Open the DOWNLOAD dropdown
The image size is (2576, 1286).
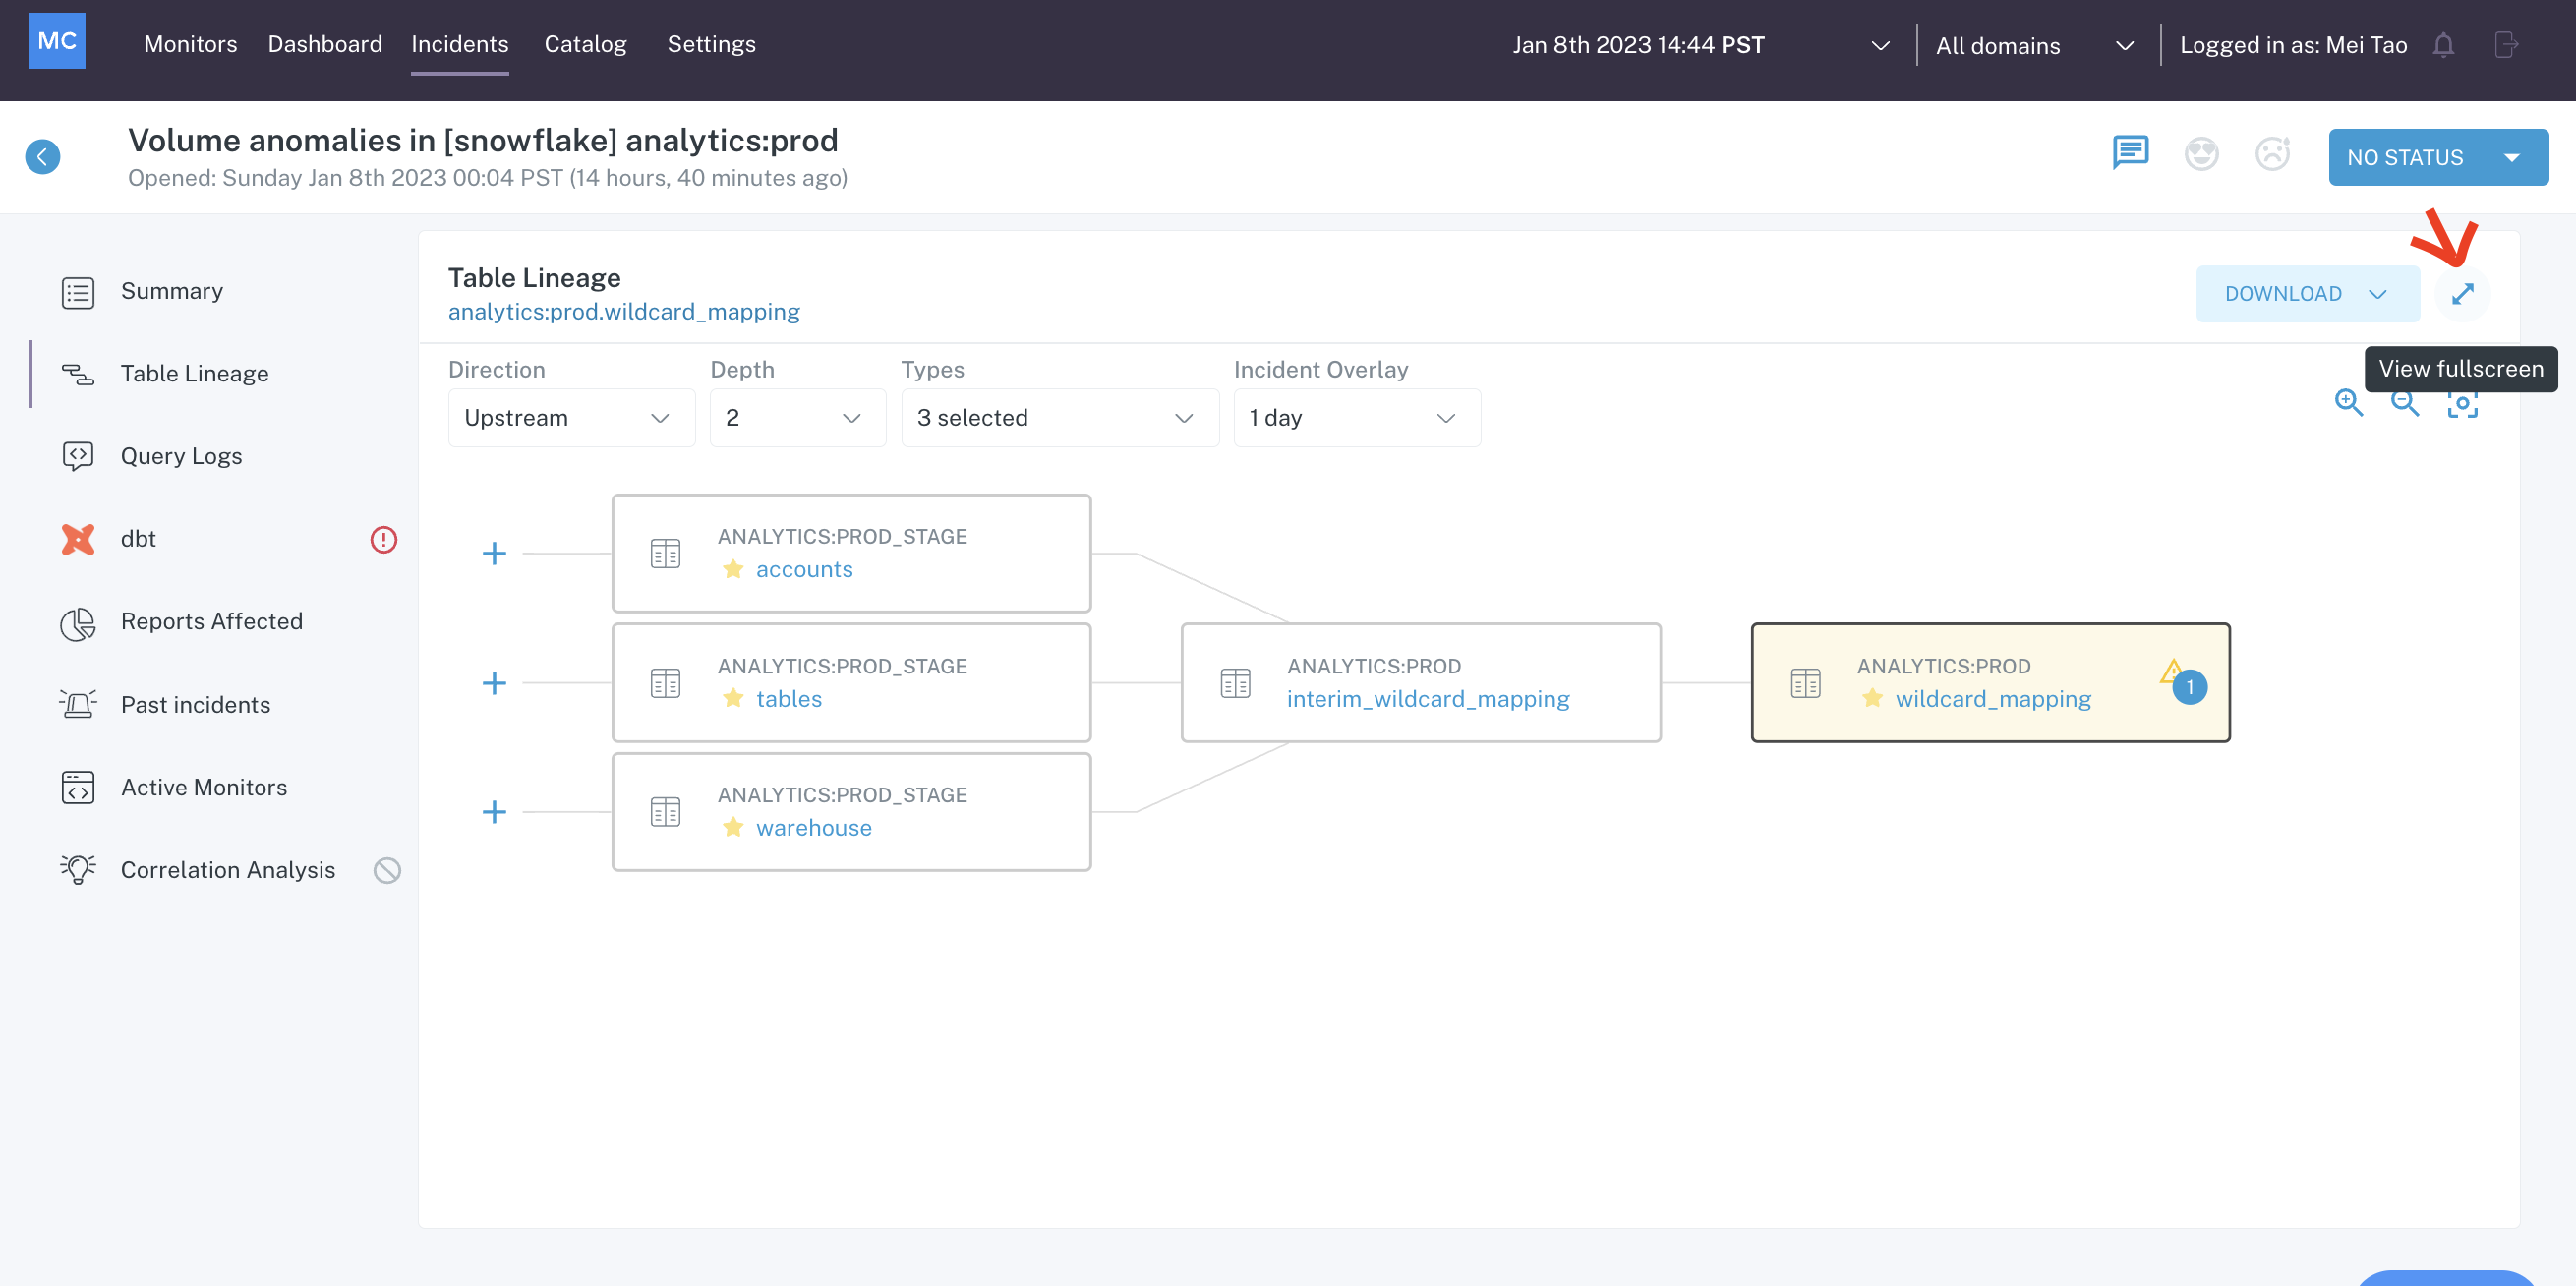pos(2307,294)
